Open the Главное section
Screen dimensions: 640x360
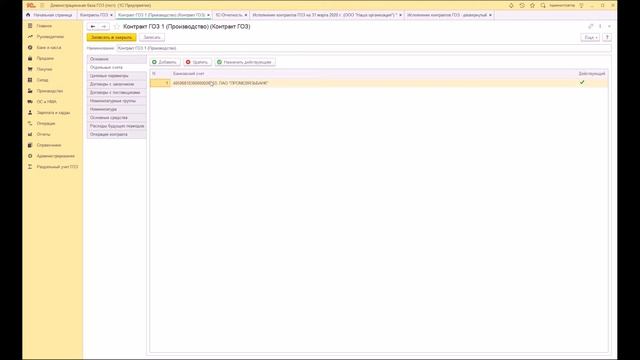[x=44, y=26]
